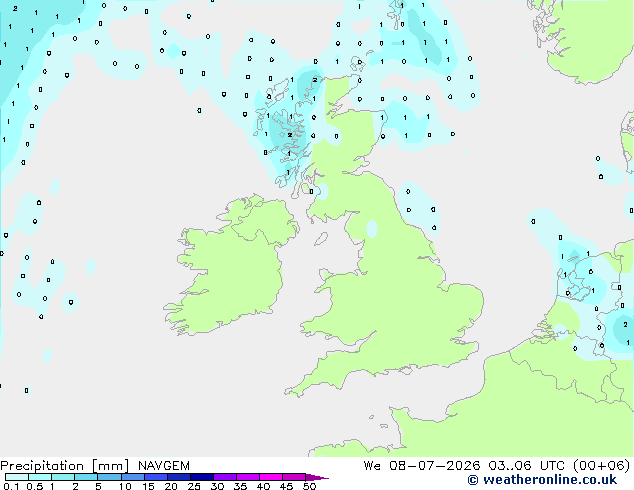Click the legend swatch between 15 and 20
Viewport: 634px width, 490px height.
tap(155, 477)
